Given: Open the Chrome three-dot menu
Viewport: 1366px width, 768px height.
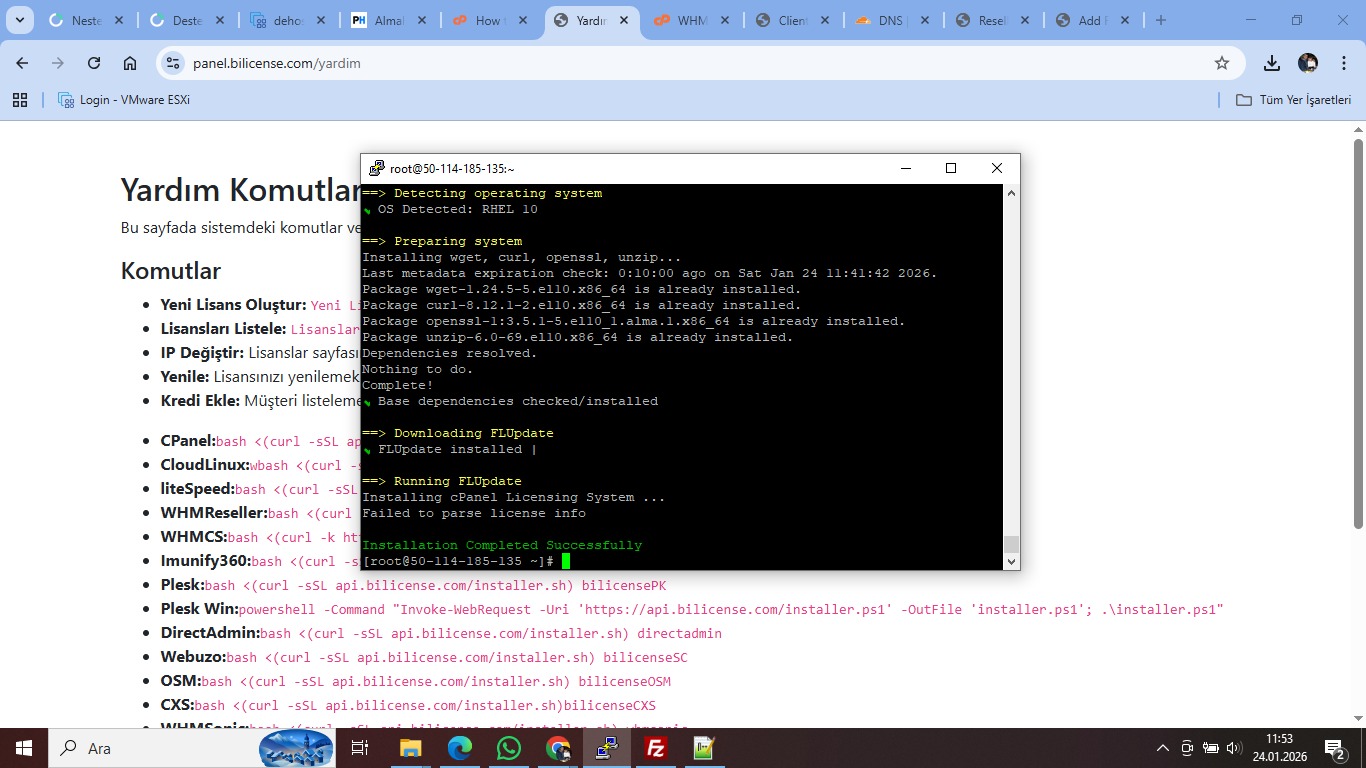Looking at the screenshot, I should pos(1344,63).
